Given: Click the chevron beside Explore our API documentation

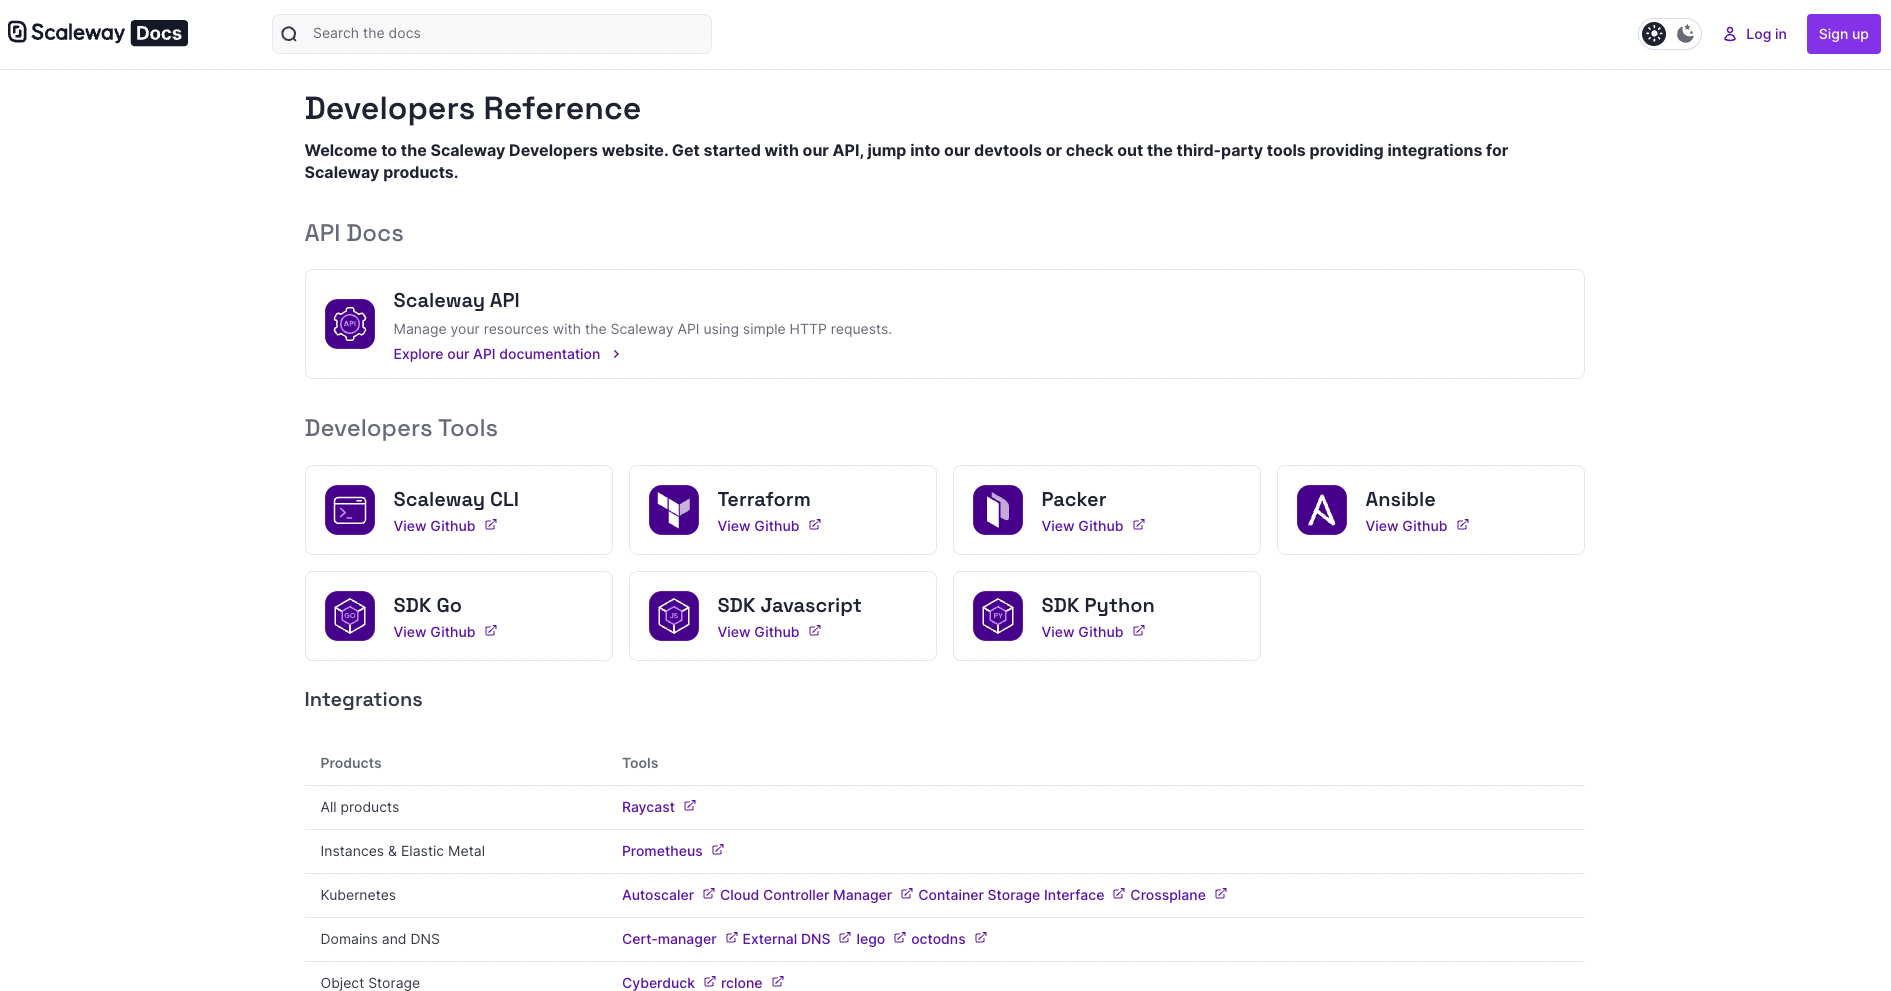Looking at the screenshot, I should (616, 354).
